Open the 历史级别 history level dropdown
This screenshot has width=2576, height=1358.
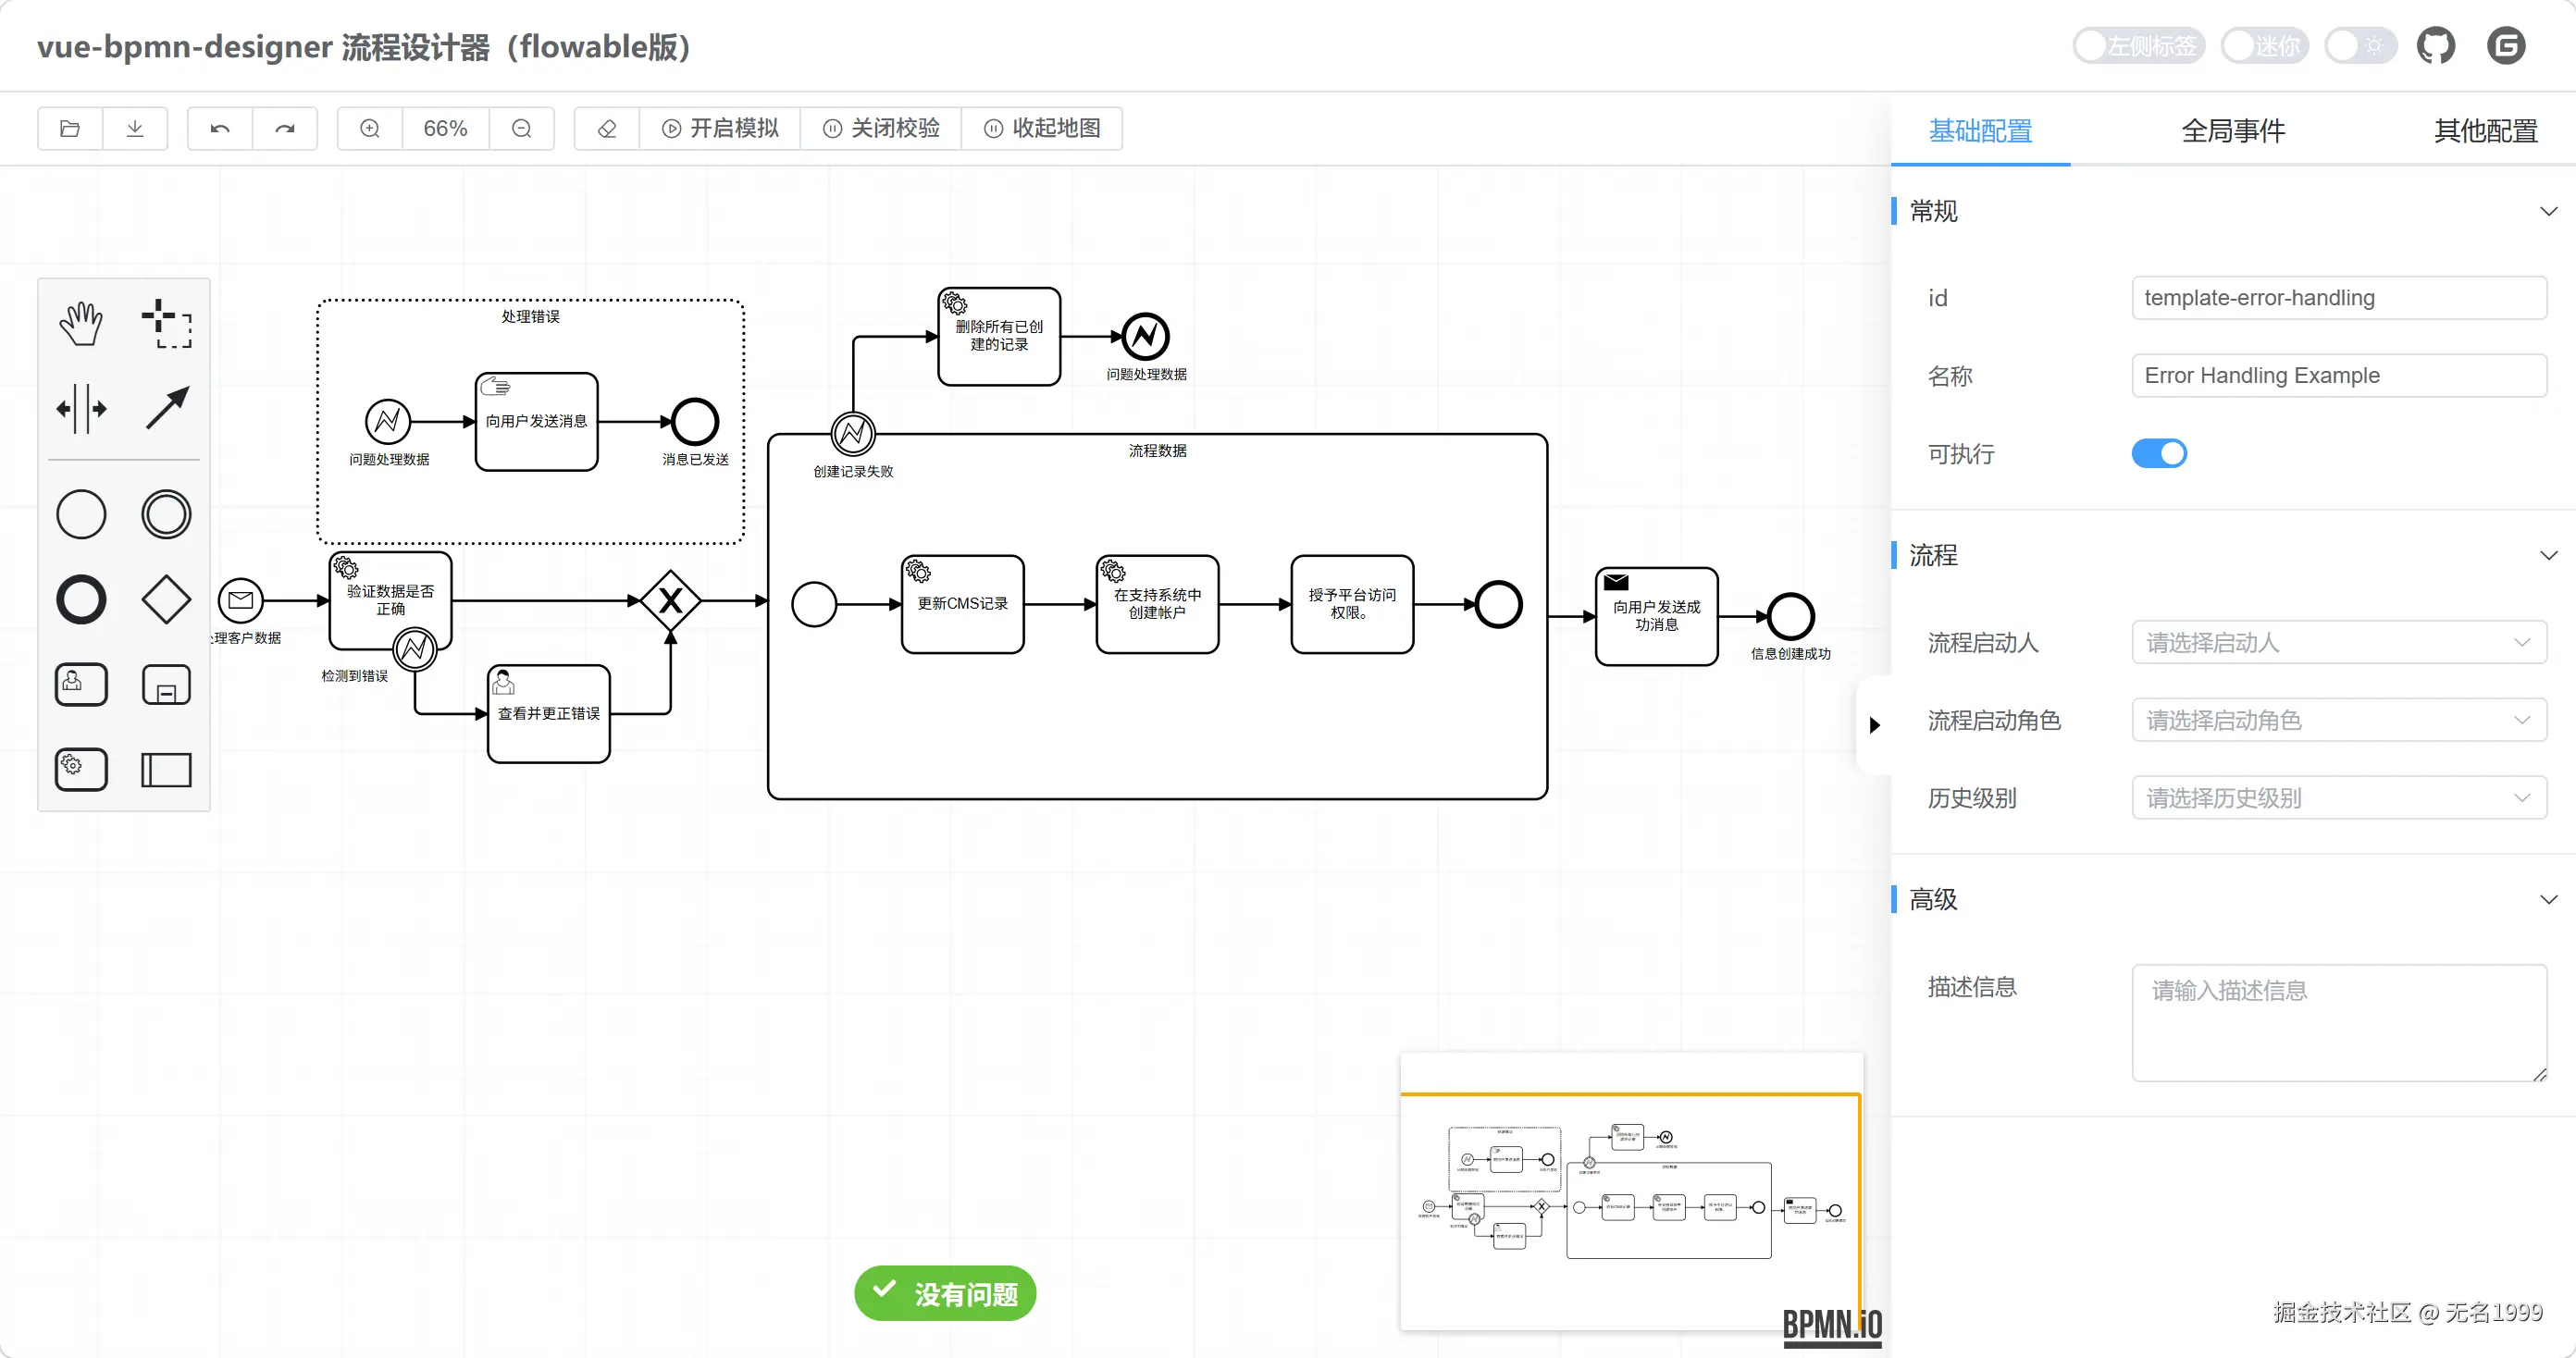2337,798
